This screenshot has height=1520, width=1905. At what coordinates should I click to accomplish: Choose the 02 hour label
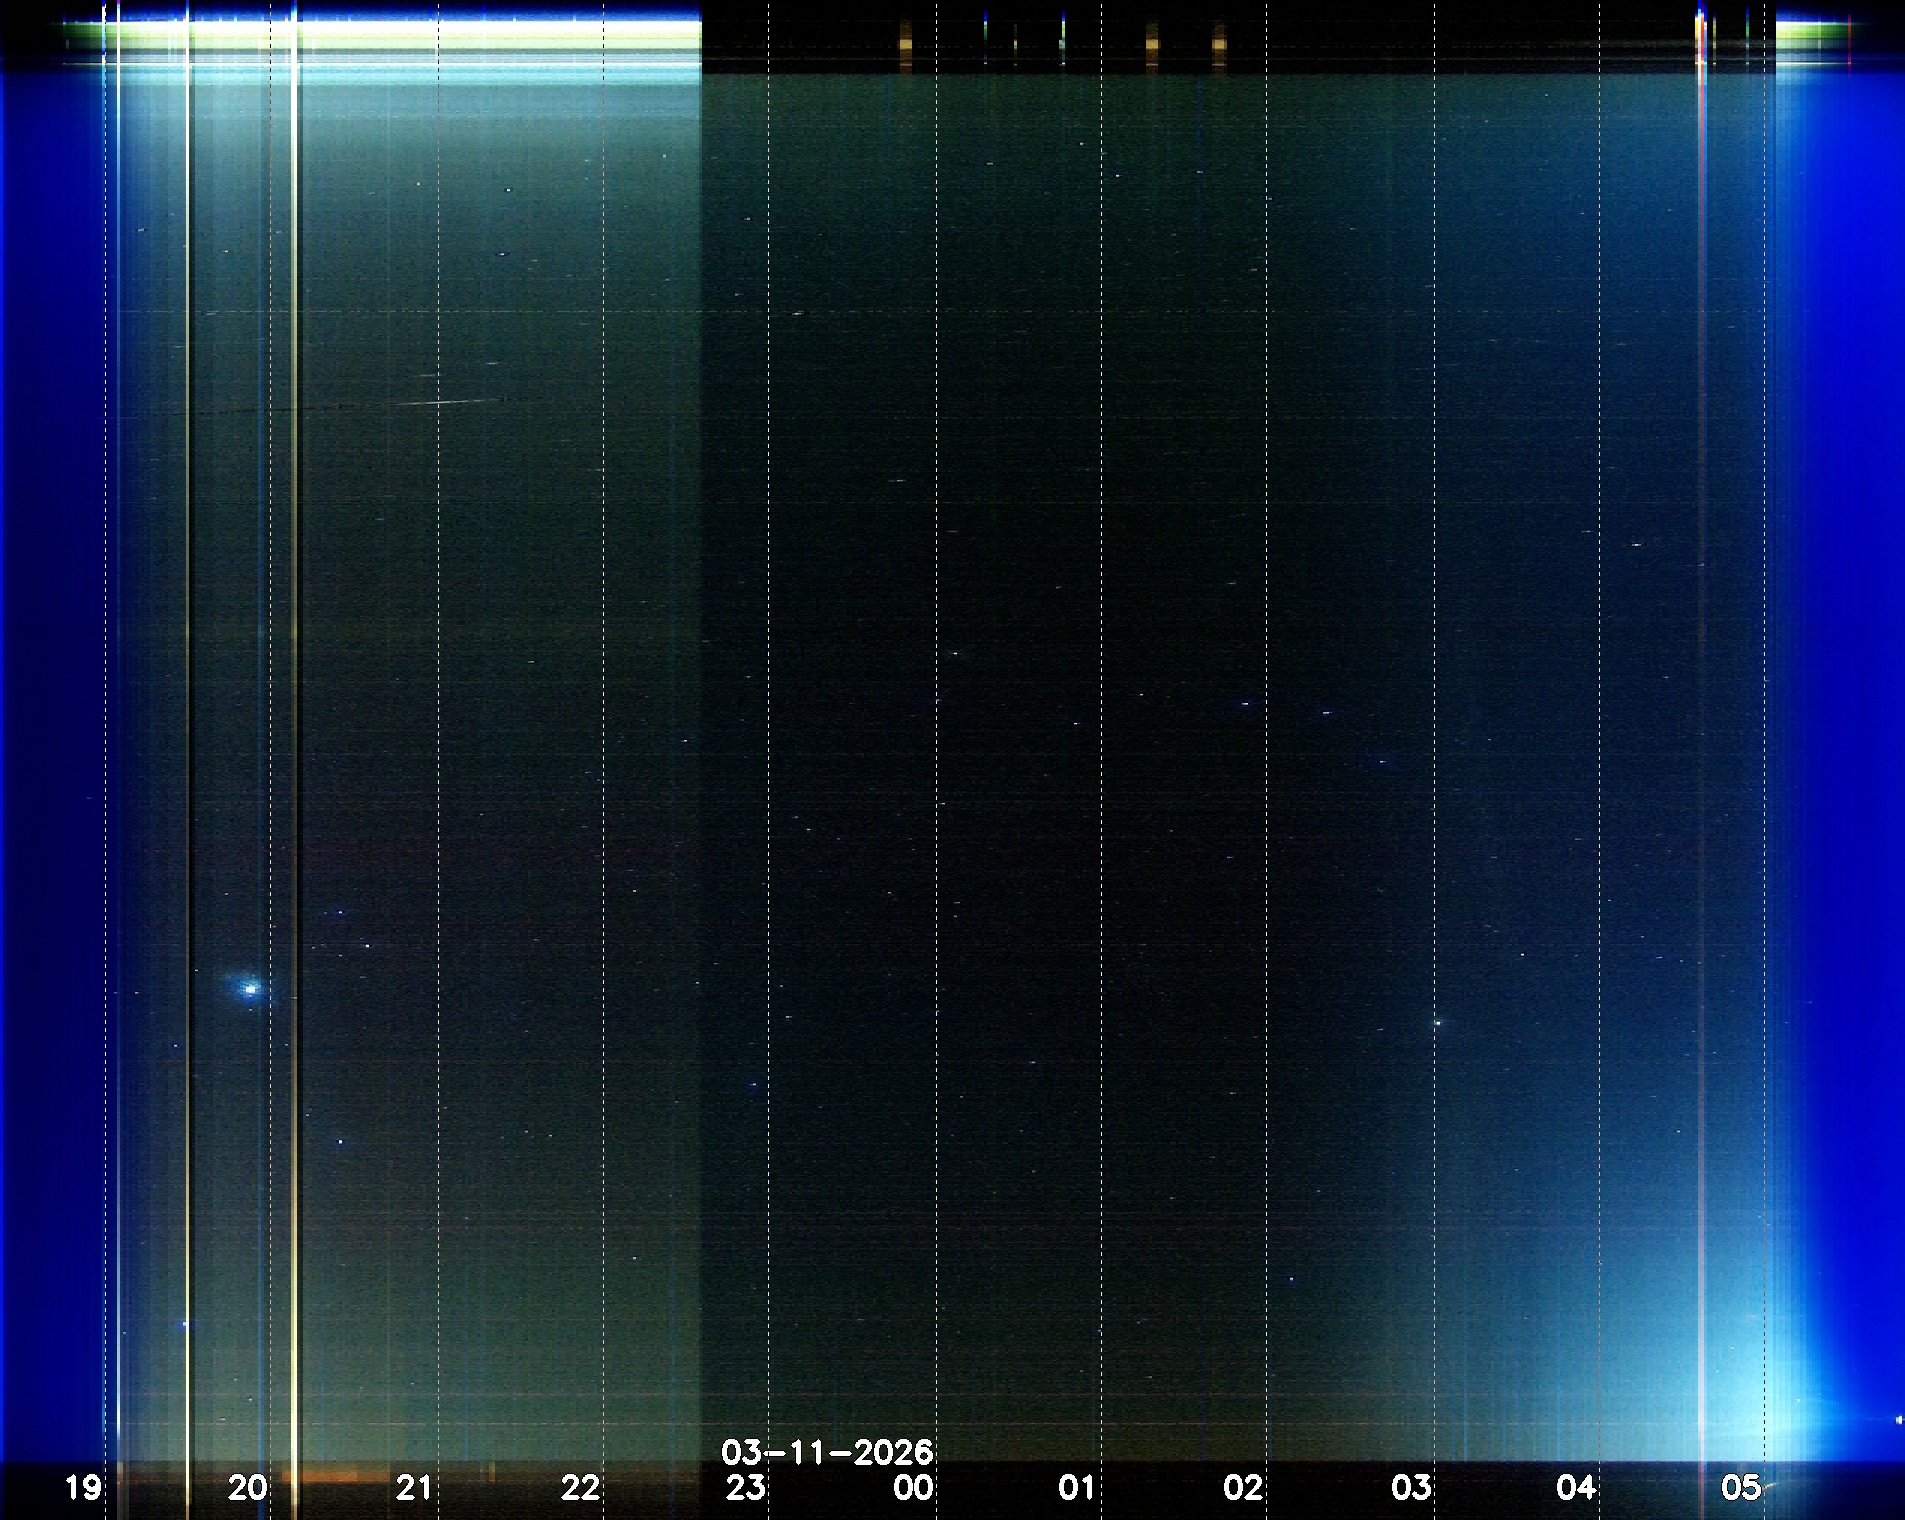1243,1488
